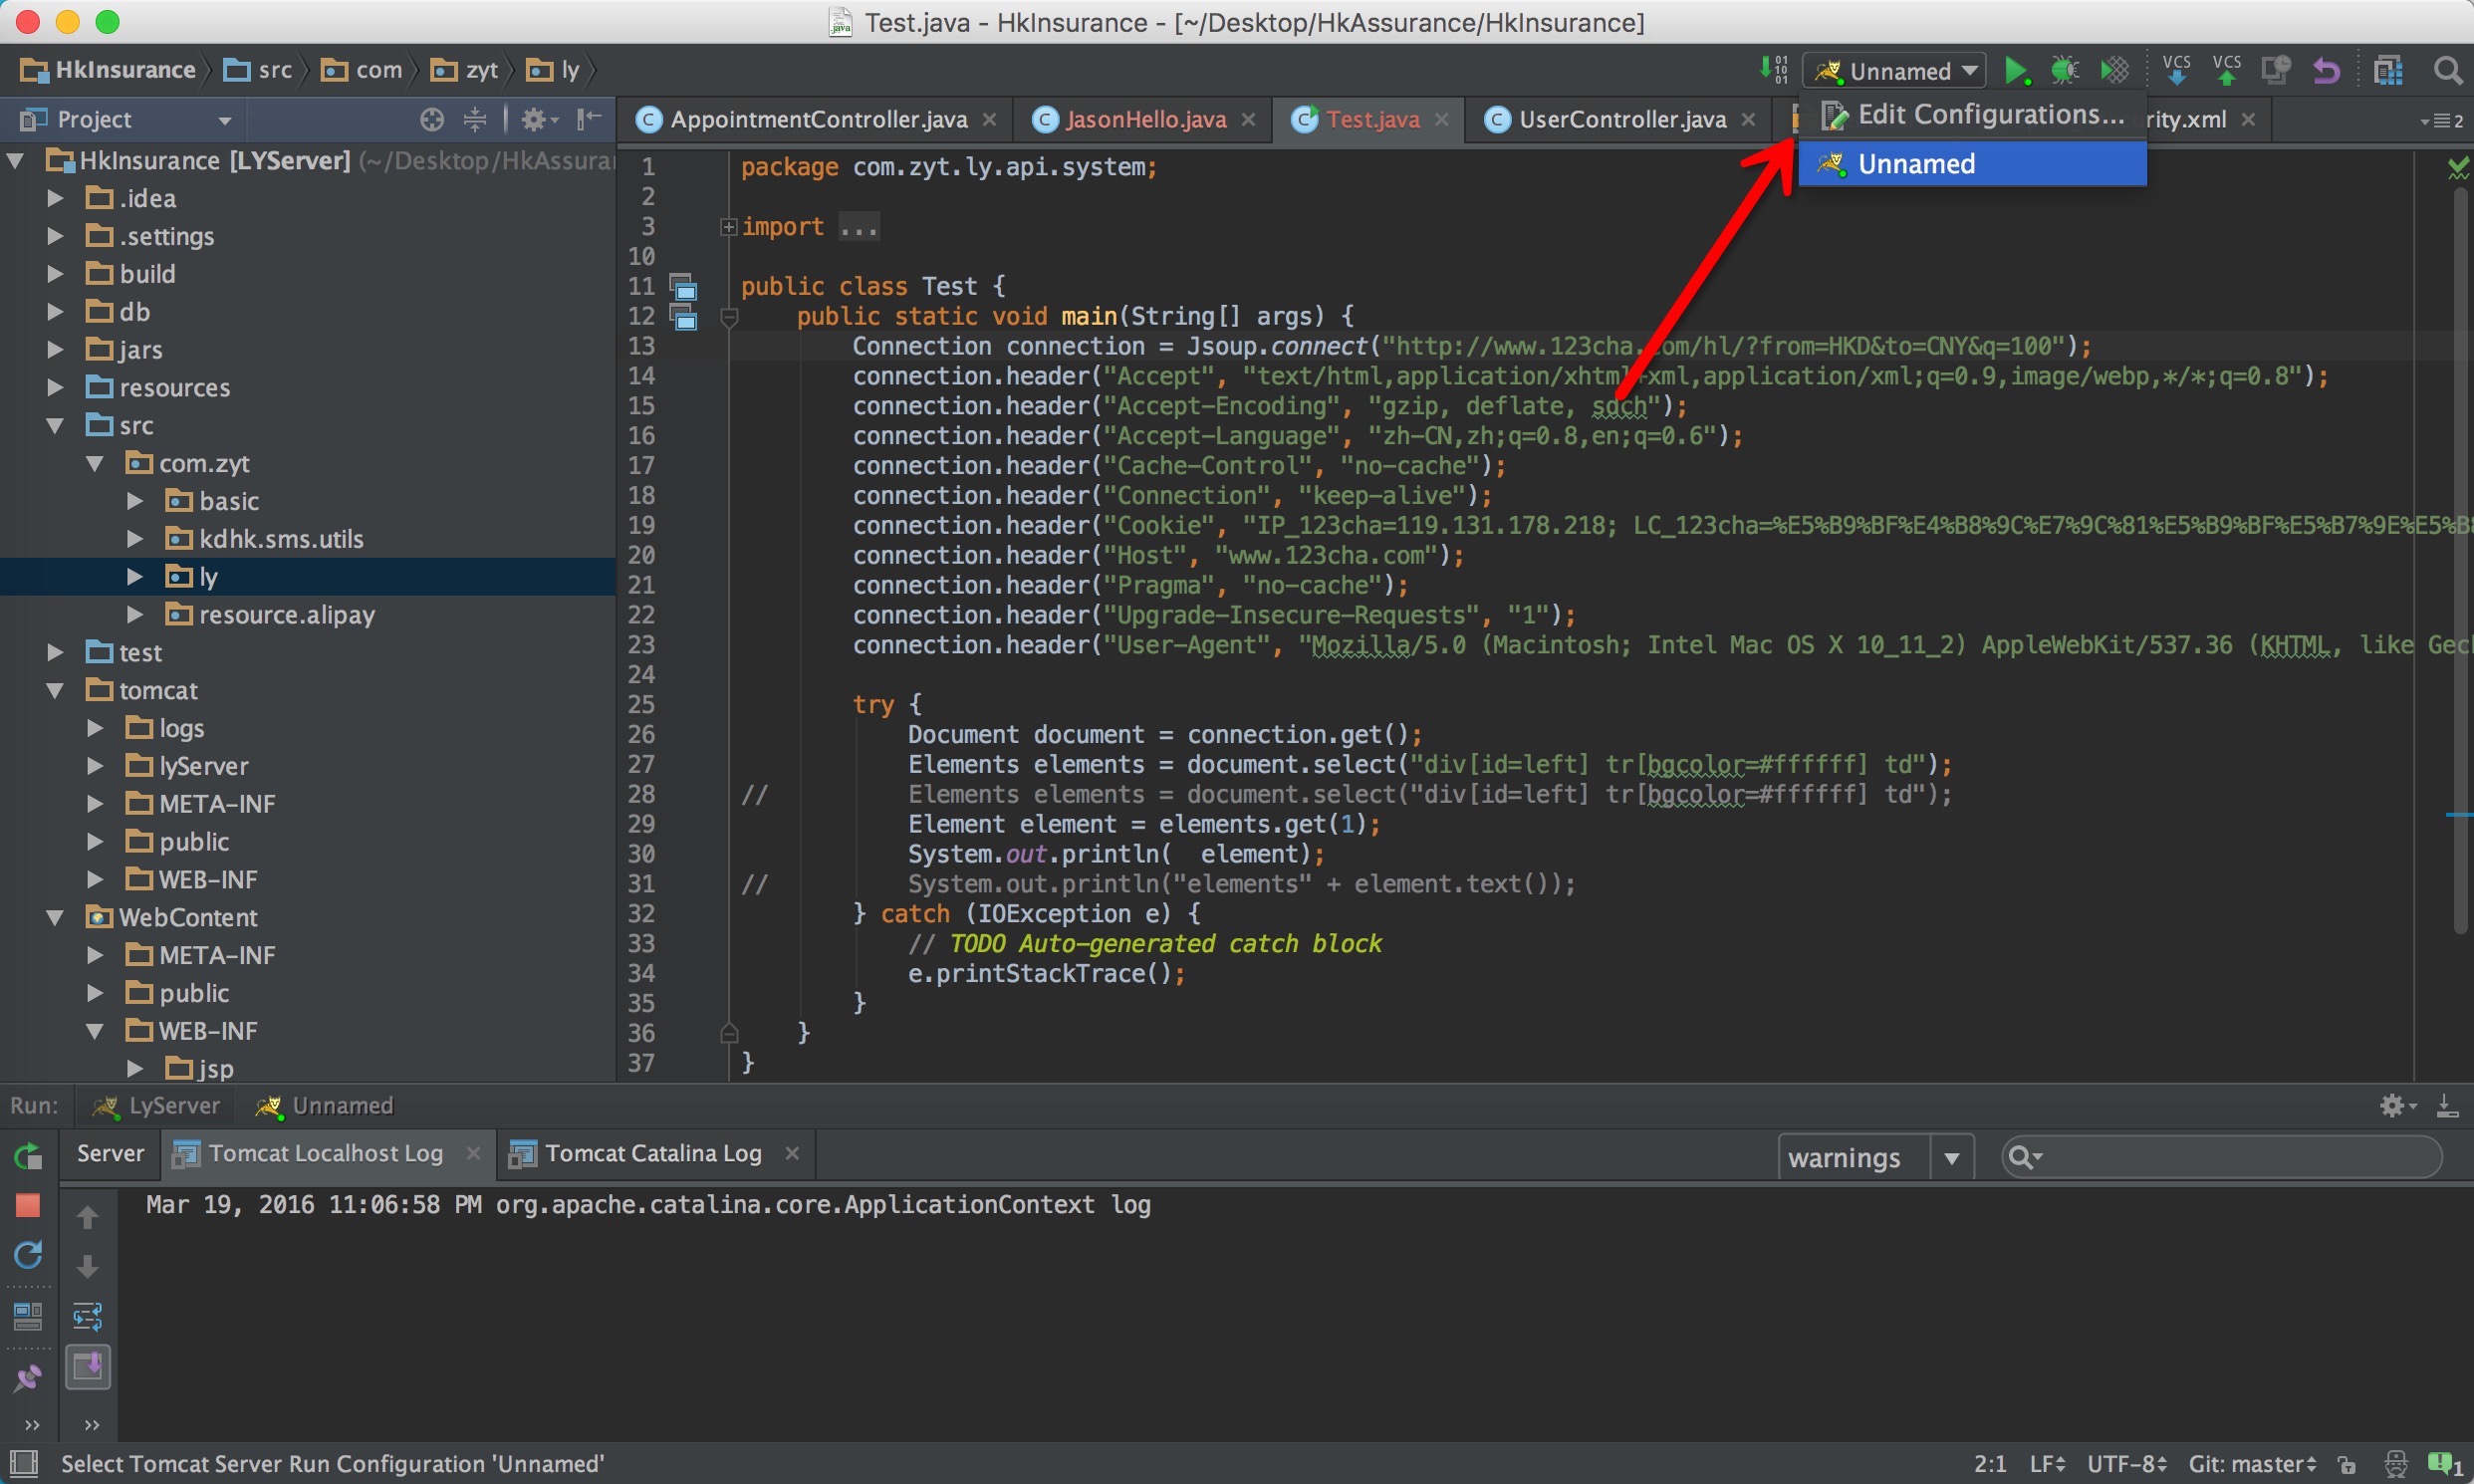Screen dimensions: 2474x1484
Task: Click Collapse All icon in Project panel
Action: [475, 120]
